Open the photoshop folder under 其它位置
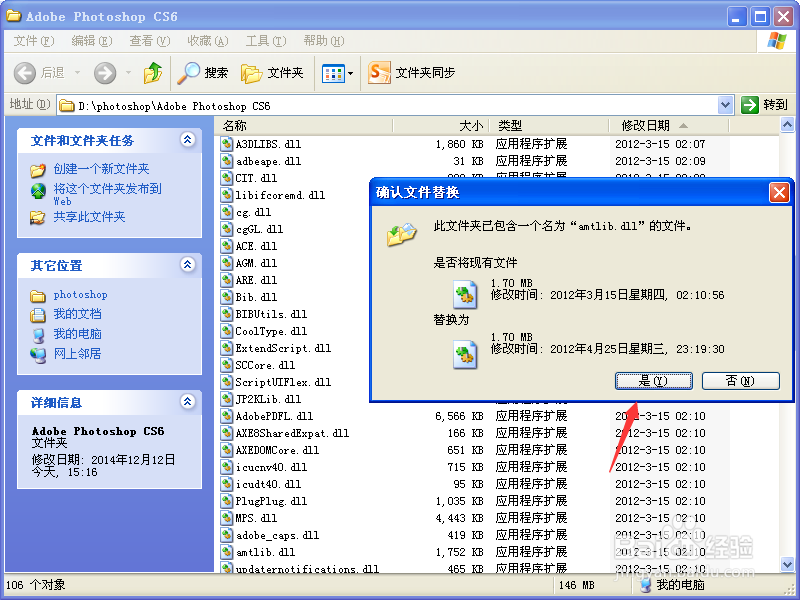Image resolution: width=800 pixels, height=600 pixels. (80, 294)
